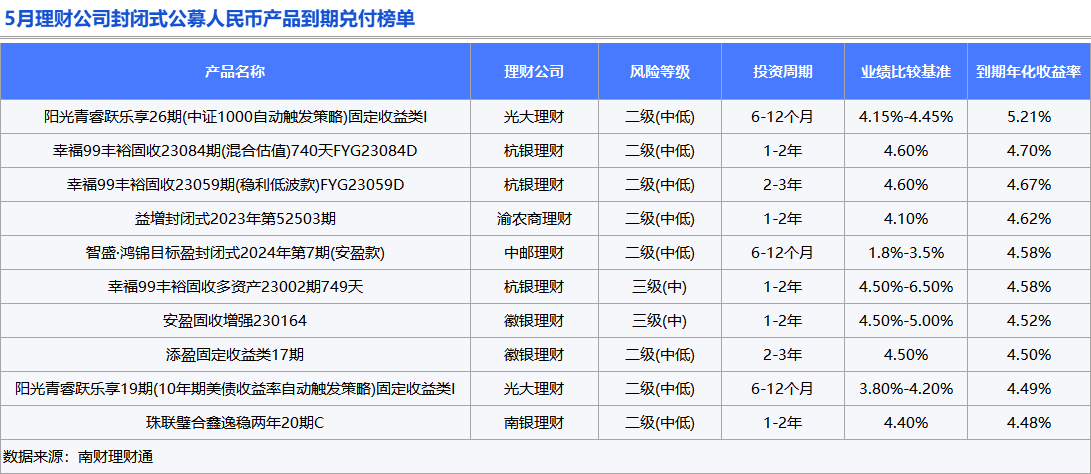Image resolution: width=1091 pixels, height=474 pixels.
Task: Click 三级(中) in the 安盈固收增强 row
Action: click(660, 321)
